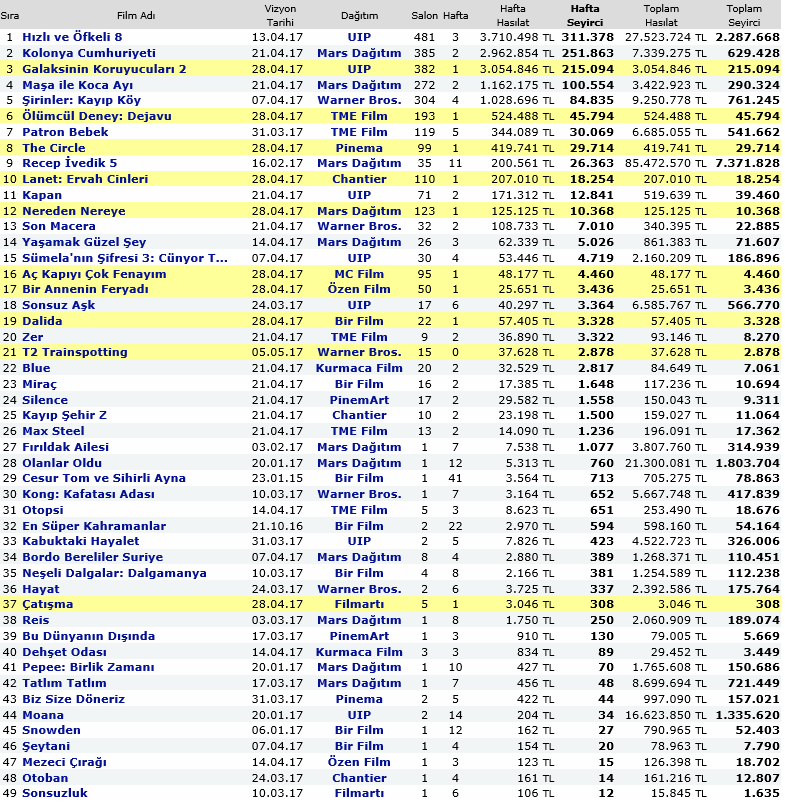
Task: Click Kayıp Şehir Z title
Action: [65, 415]
